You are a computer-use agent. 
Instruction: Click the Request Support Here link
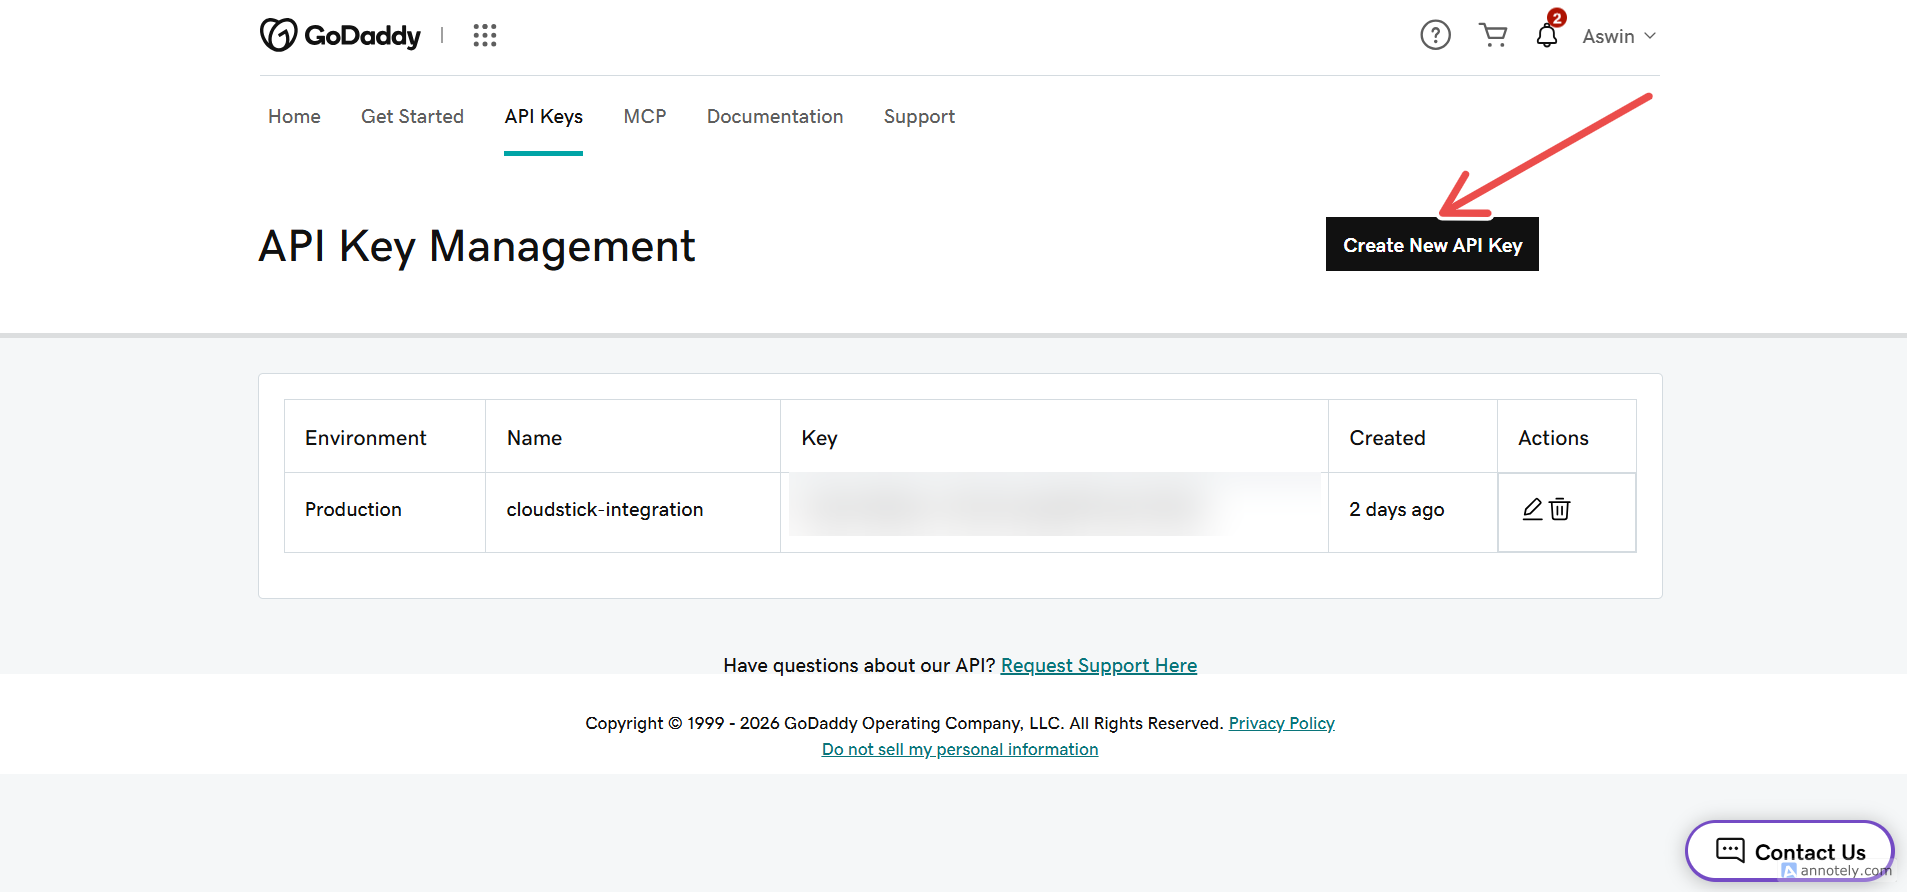[x=1098, y=665]
